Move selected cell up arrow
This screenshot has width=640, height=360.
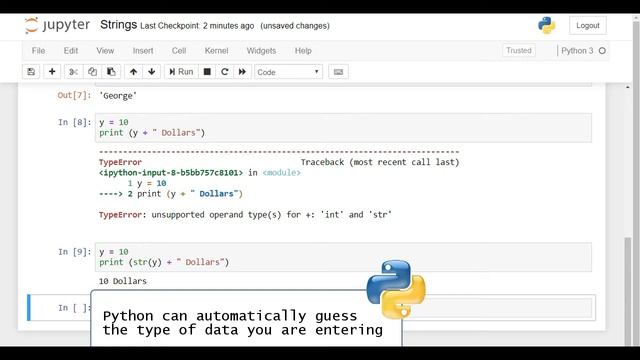tap(133, 72)
